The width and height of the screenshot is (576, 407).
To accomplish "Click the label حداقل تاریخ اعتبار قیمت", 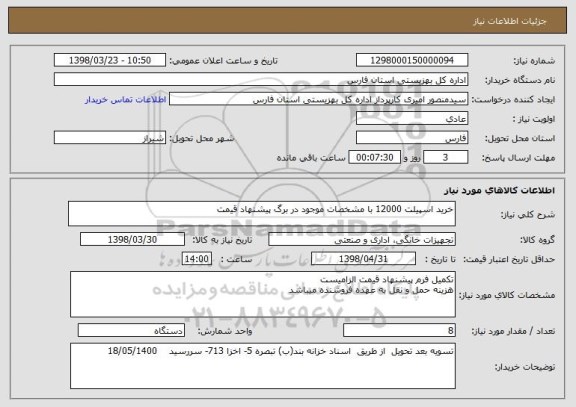I will [509, 259].
